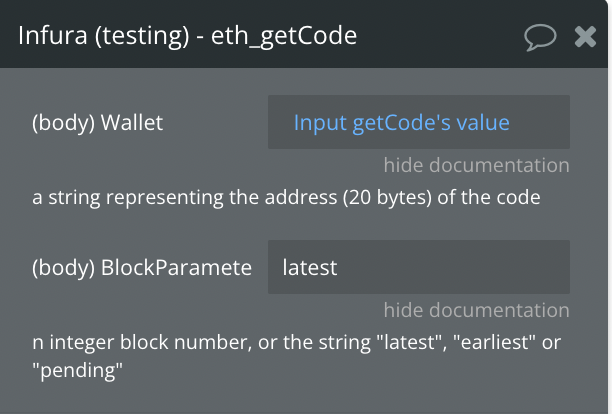This screenshot has width=612, height=414.
Task: Close the eth_getCode property panel
Action: tap(586, 37)
